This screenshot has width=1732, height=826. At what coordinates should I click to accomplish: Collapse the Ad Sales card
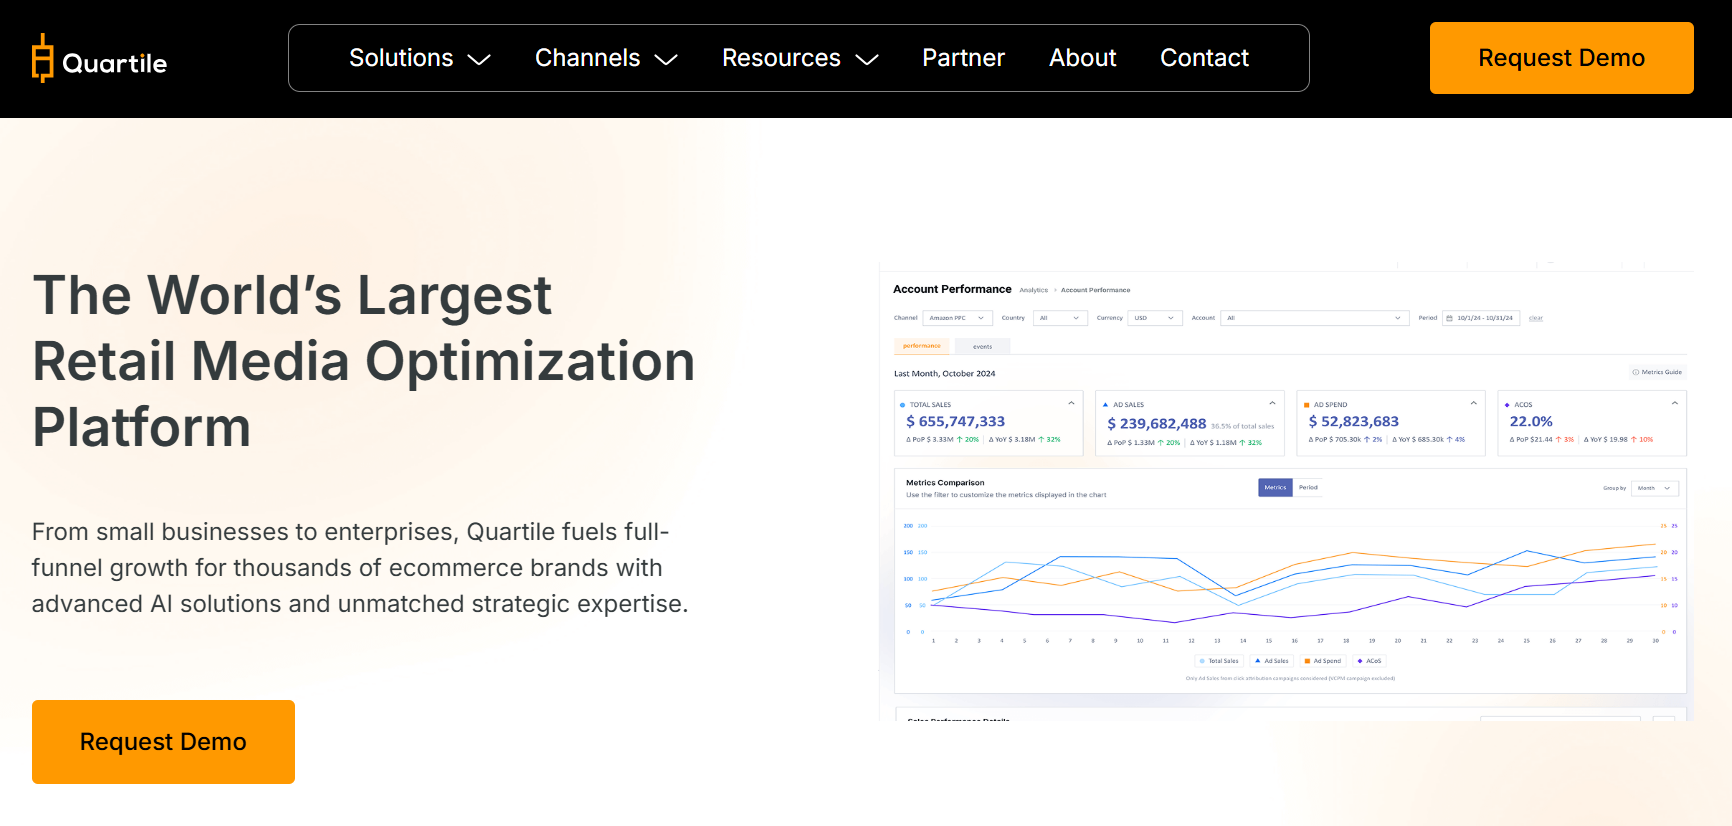point(1272,403)
